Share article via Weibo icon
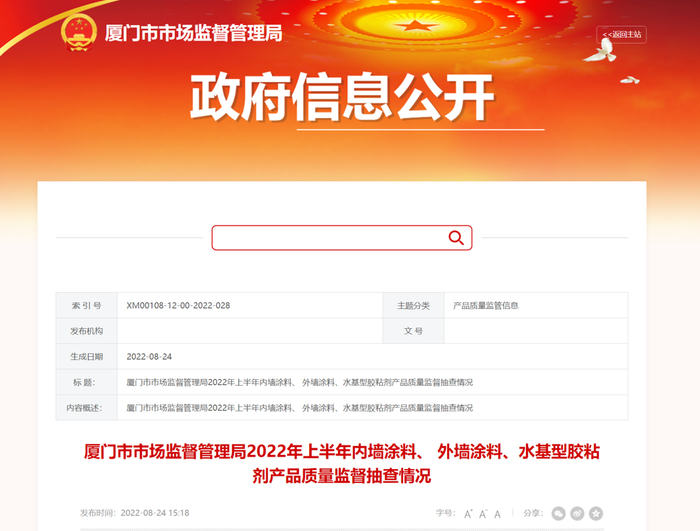The width and height of the screenshot is (700, 531). click(577, 514)
